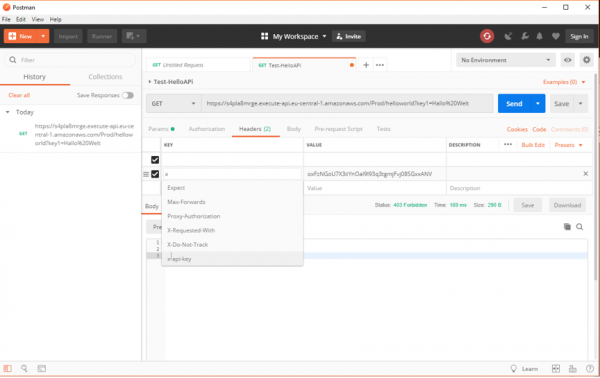Screen dimensions: 600x378
Task: Click the environment quick look eye icon
Action: tap(567, 60)
